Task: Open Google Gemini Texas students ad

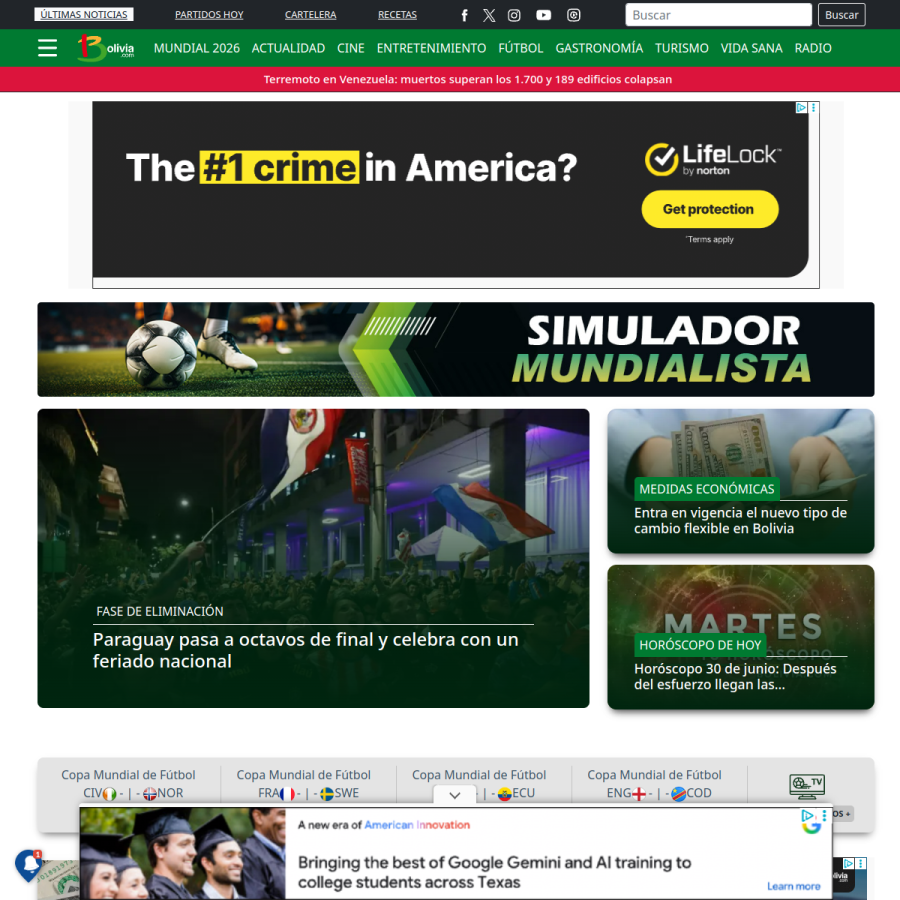Action: click(x=494, y=872)
